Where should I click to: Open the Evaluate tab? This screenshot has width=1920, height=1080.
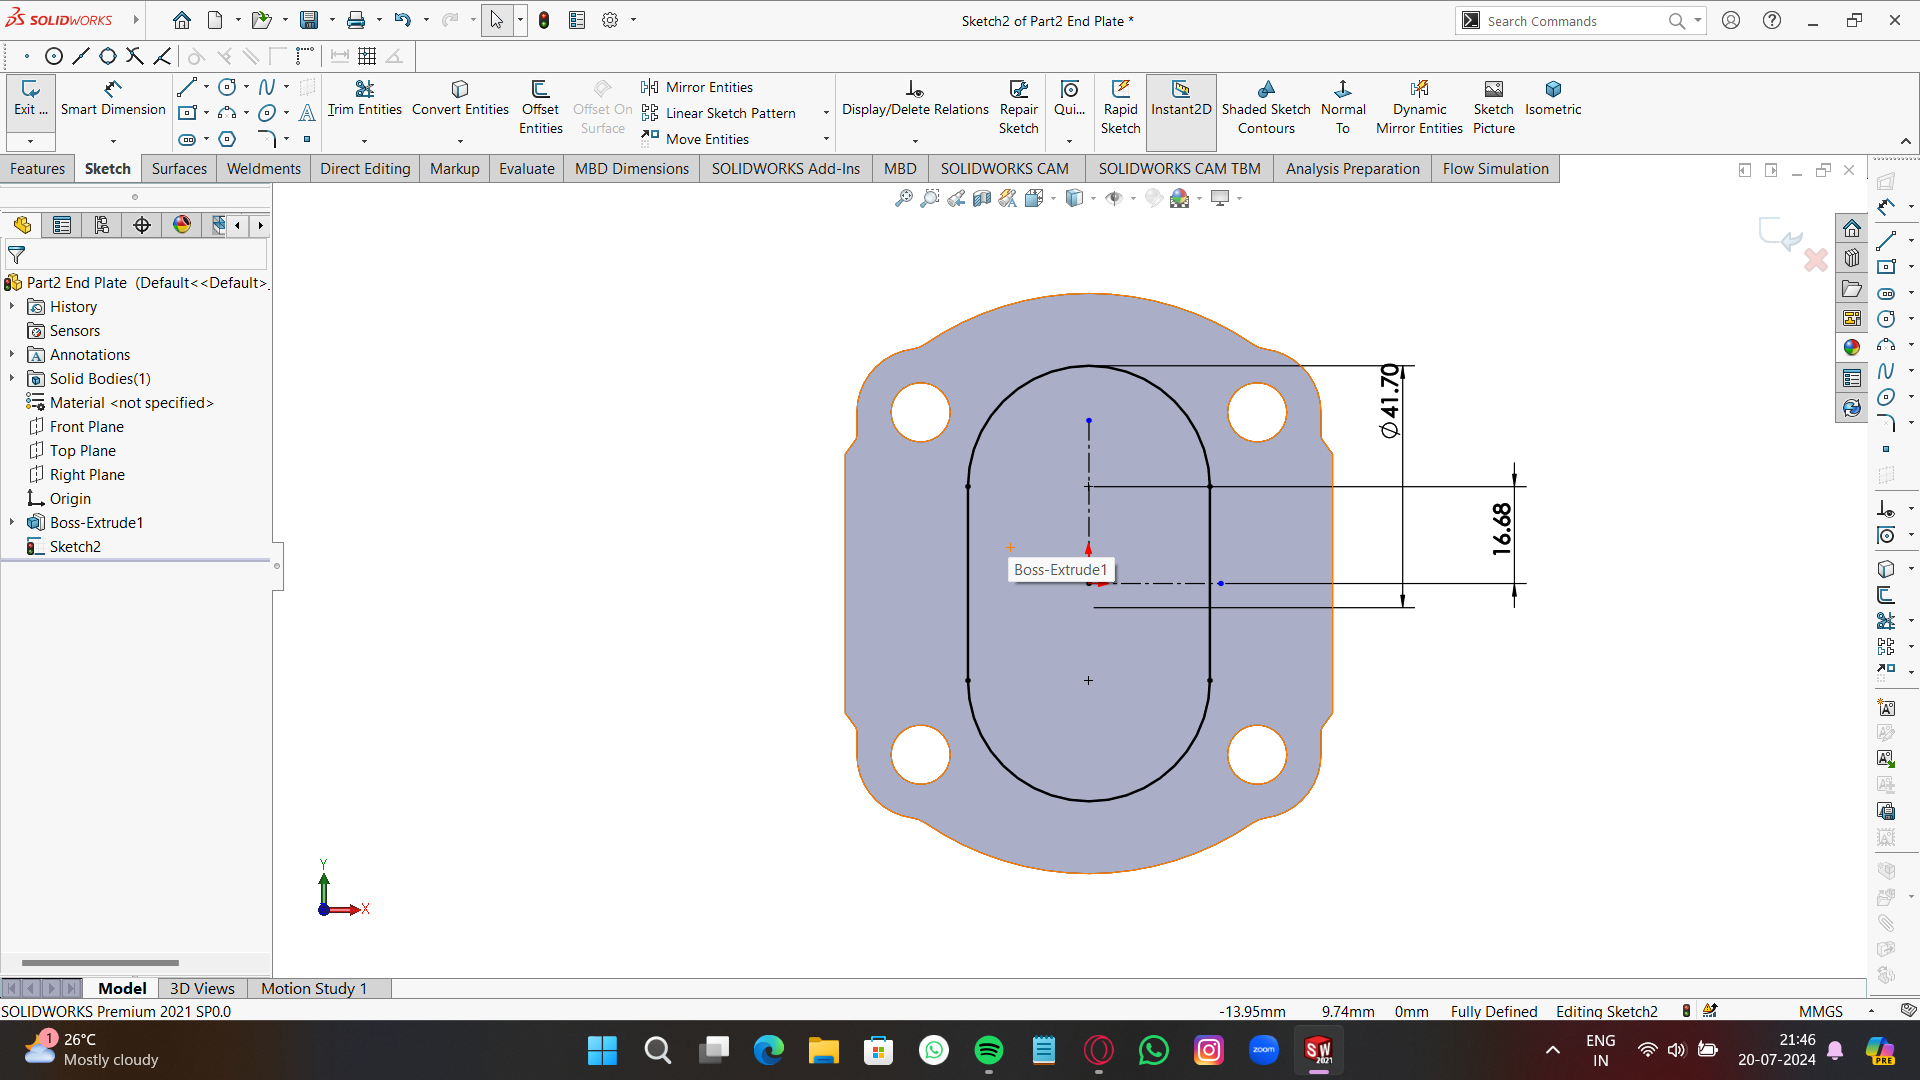click(527, 168)
